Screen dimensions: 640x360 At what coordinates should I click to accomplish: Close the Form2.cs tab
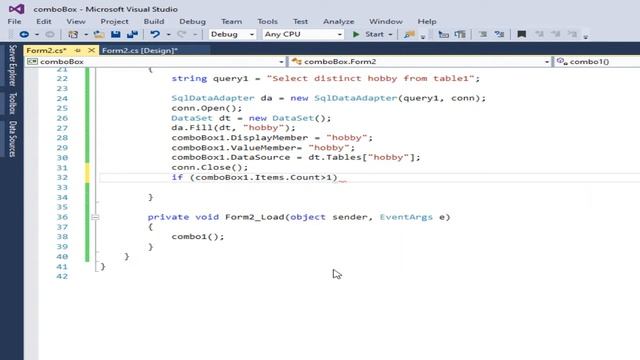click(91, 50)
